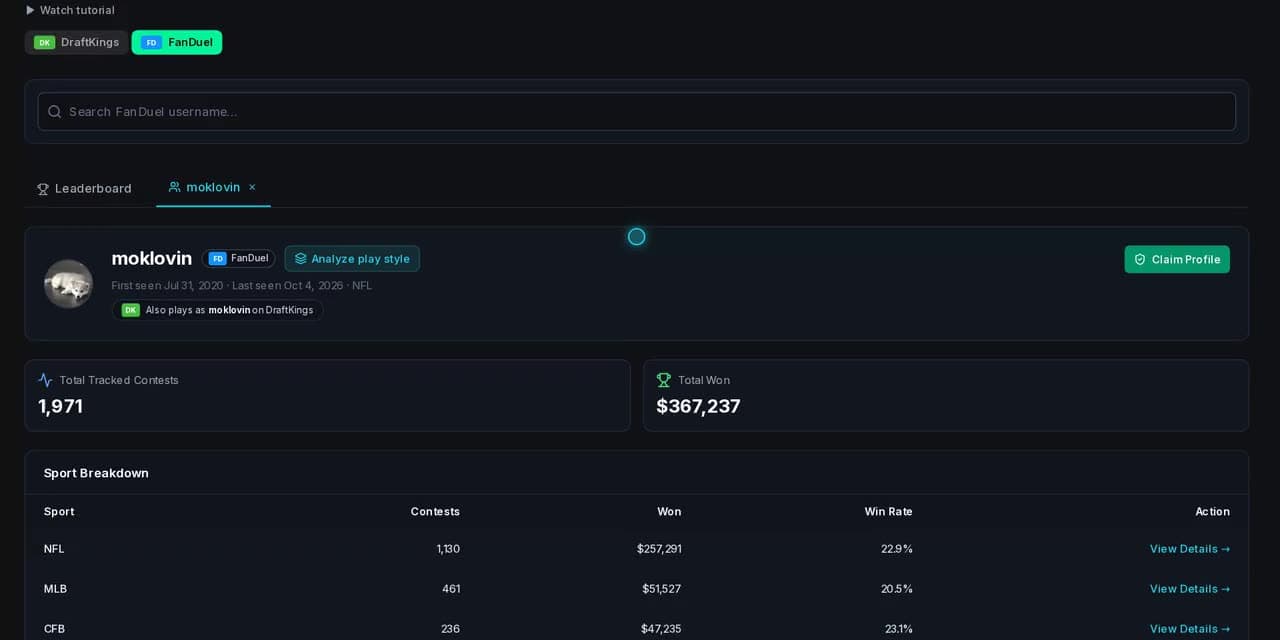
Task: Open the moklovin profile avatar
Action: [x=68, y=284]
